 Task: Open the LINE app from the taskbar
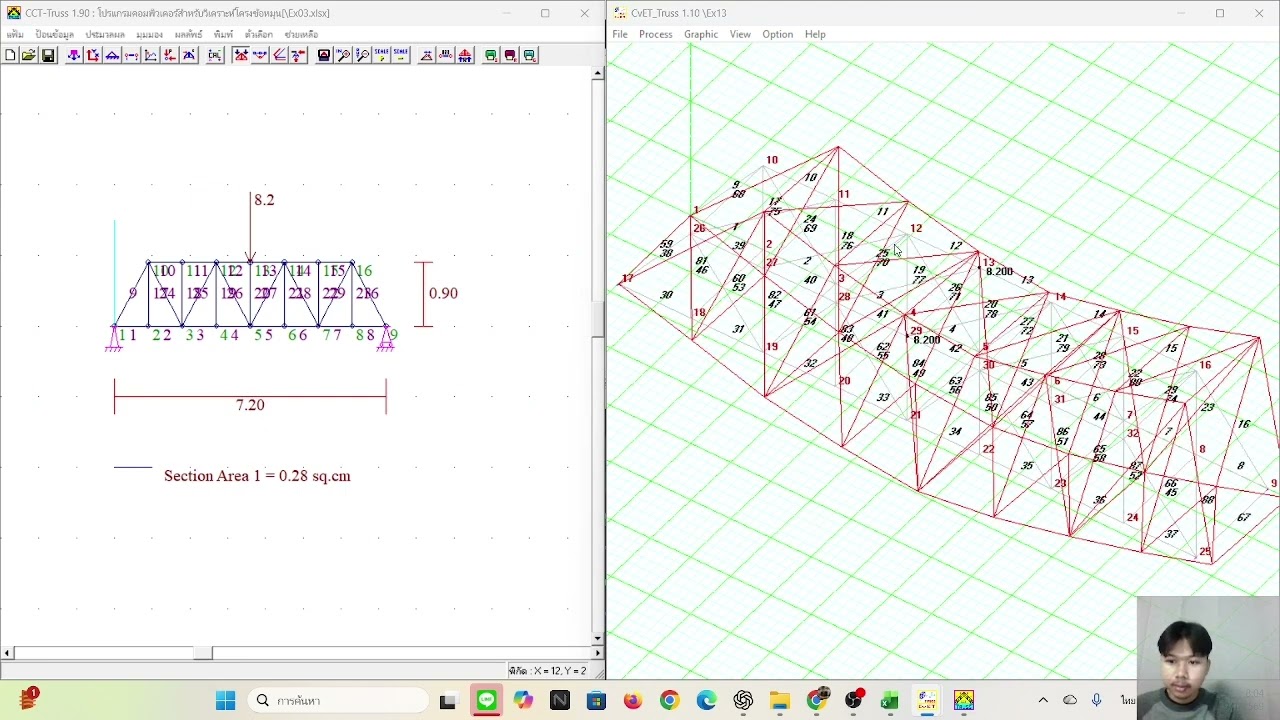(x=486, y=701)
